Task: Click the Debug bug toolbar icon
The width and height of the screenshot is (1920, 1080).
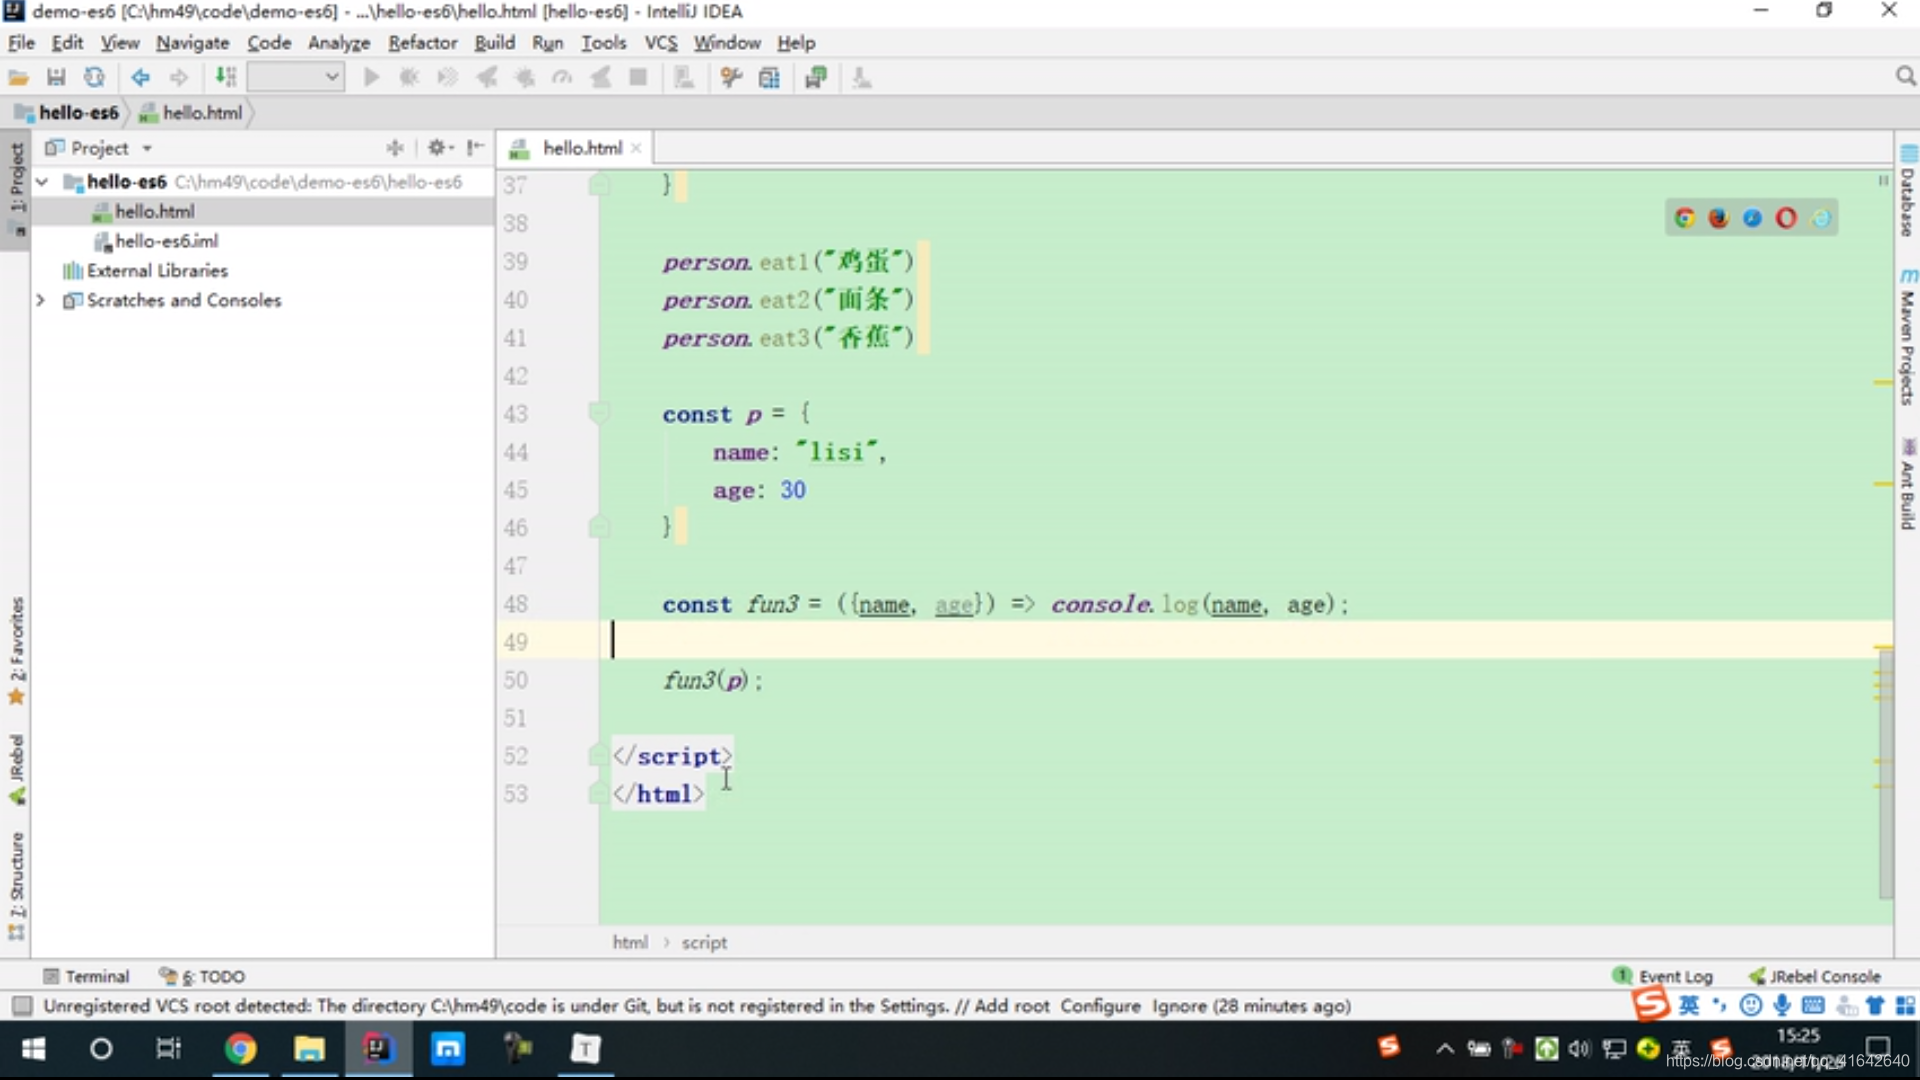Action: point(409,78)
